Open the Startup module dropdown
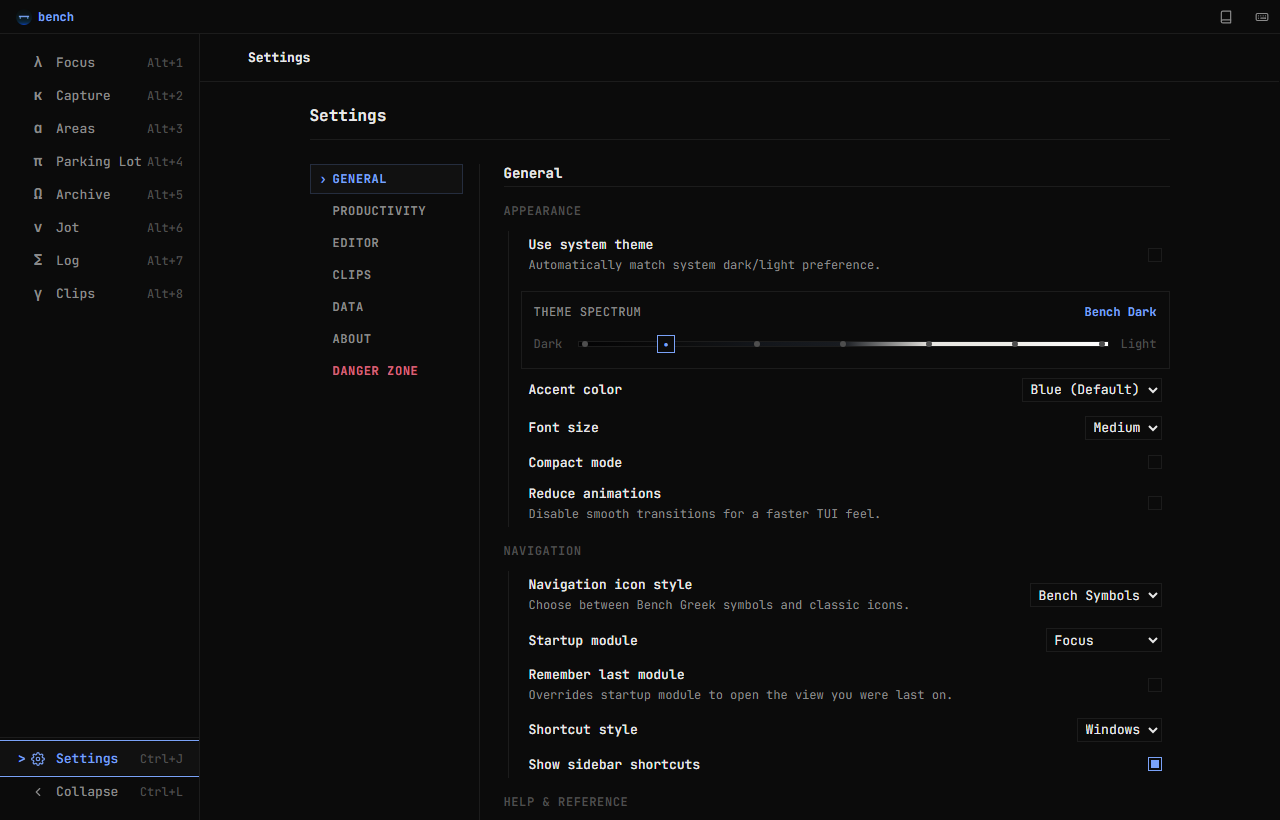 (x=1104, y=640)
